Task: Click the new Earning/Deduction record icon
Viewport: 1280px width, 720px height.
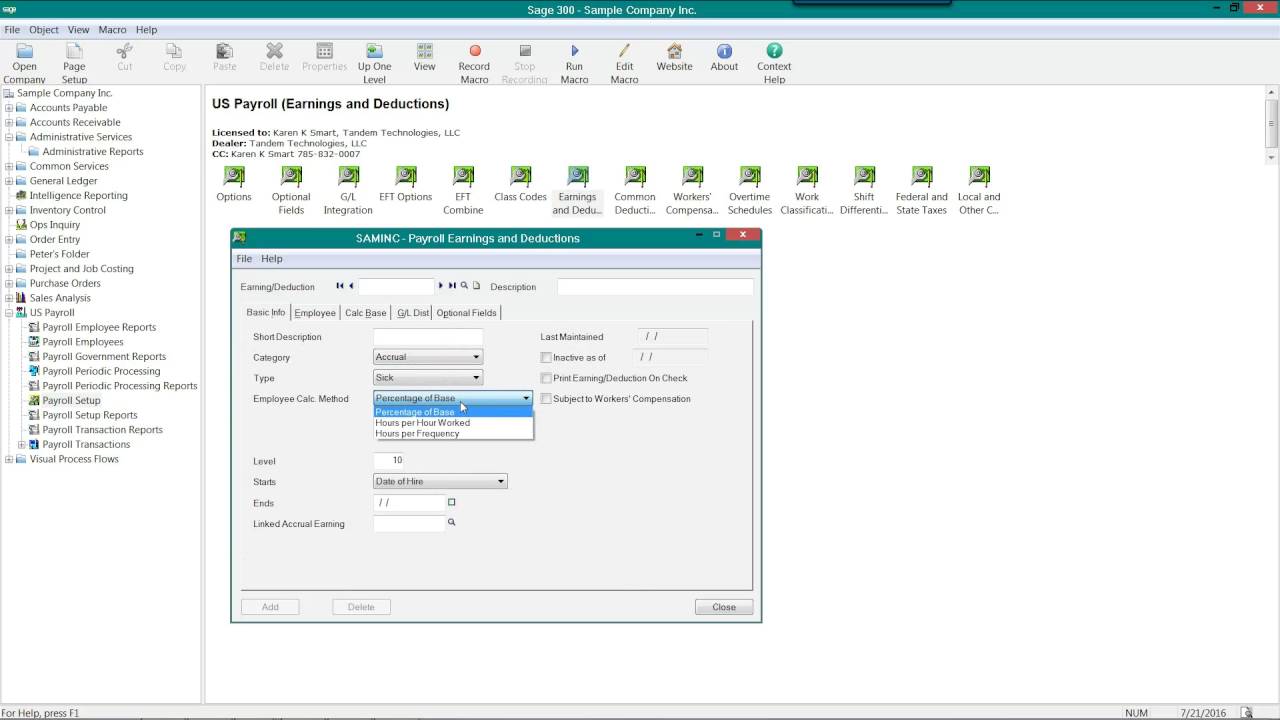Action: pyautogui.click(x=476, y=286)
